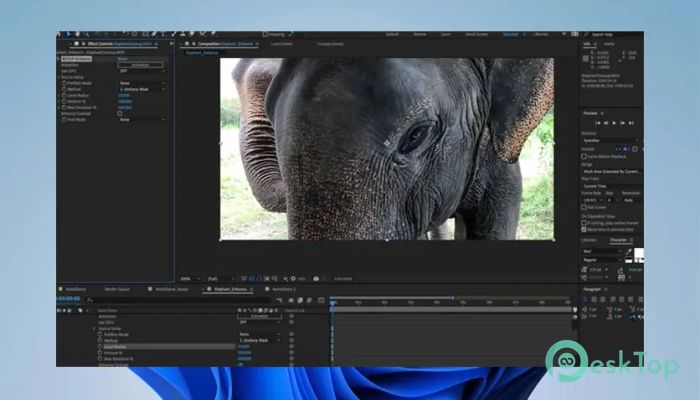This screenshot has width=700, height=400.
Task: Step forward one frame in Preview panel
Action: coord(623,123)
